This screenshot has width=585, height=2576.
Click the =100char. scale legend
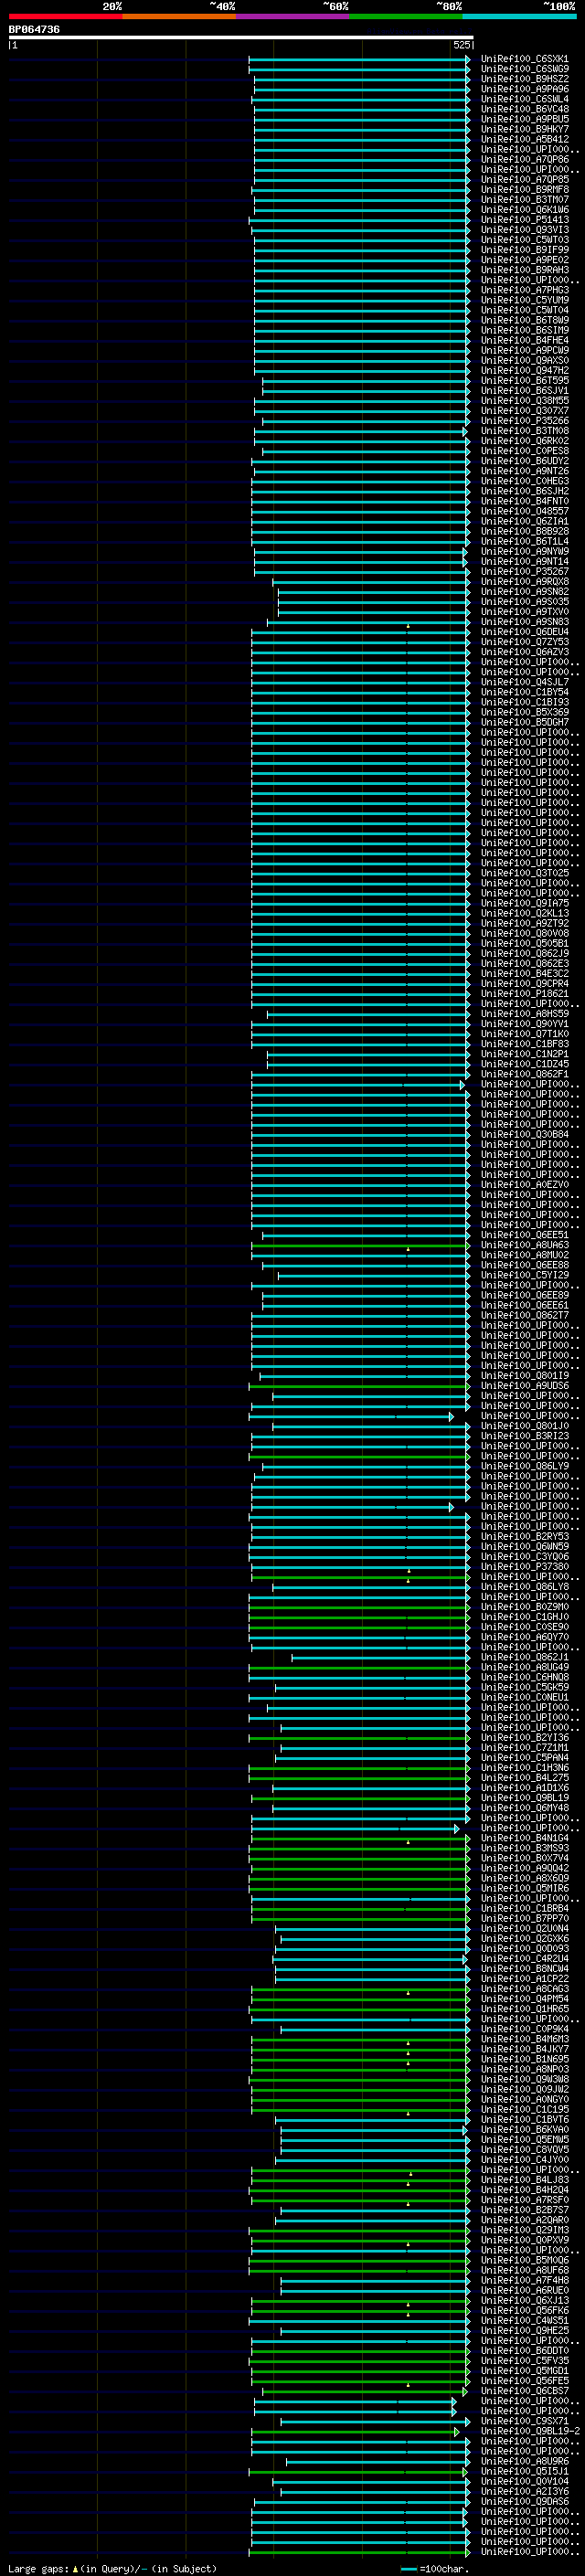click(x=436, y=2569)
